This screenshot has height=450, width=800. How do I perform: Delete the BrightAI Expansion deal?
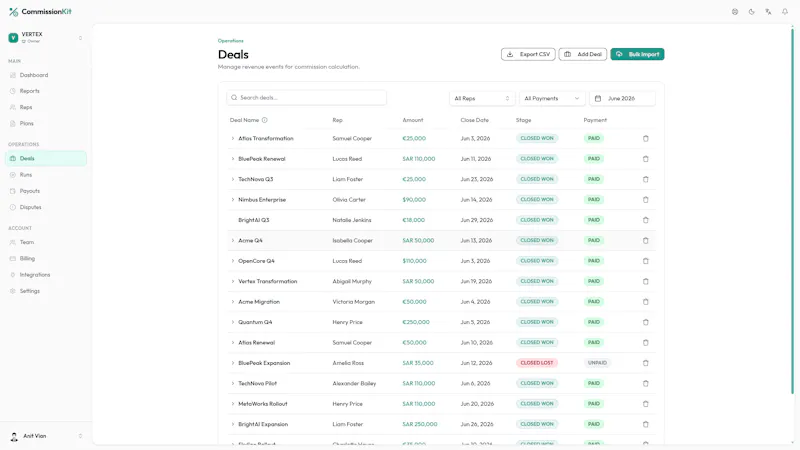tap(645, 424)
